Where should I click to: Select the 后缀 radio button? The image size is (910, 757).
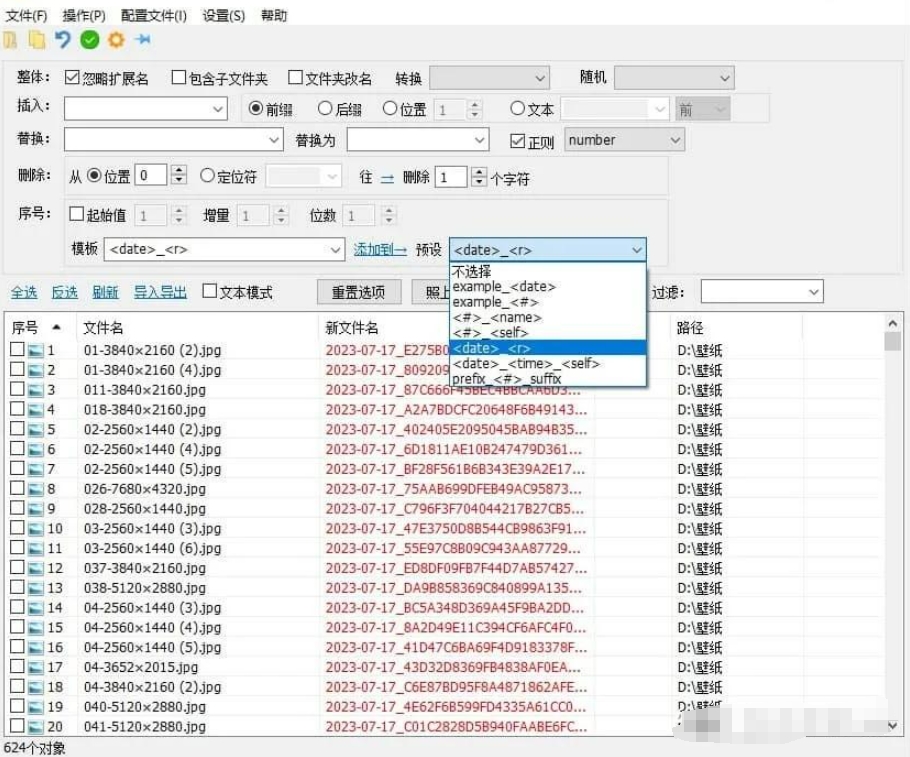325,109
